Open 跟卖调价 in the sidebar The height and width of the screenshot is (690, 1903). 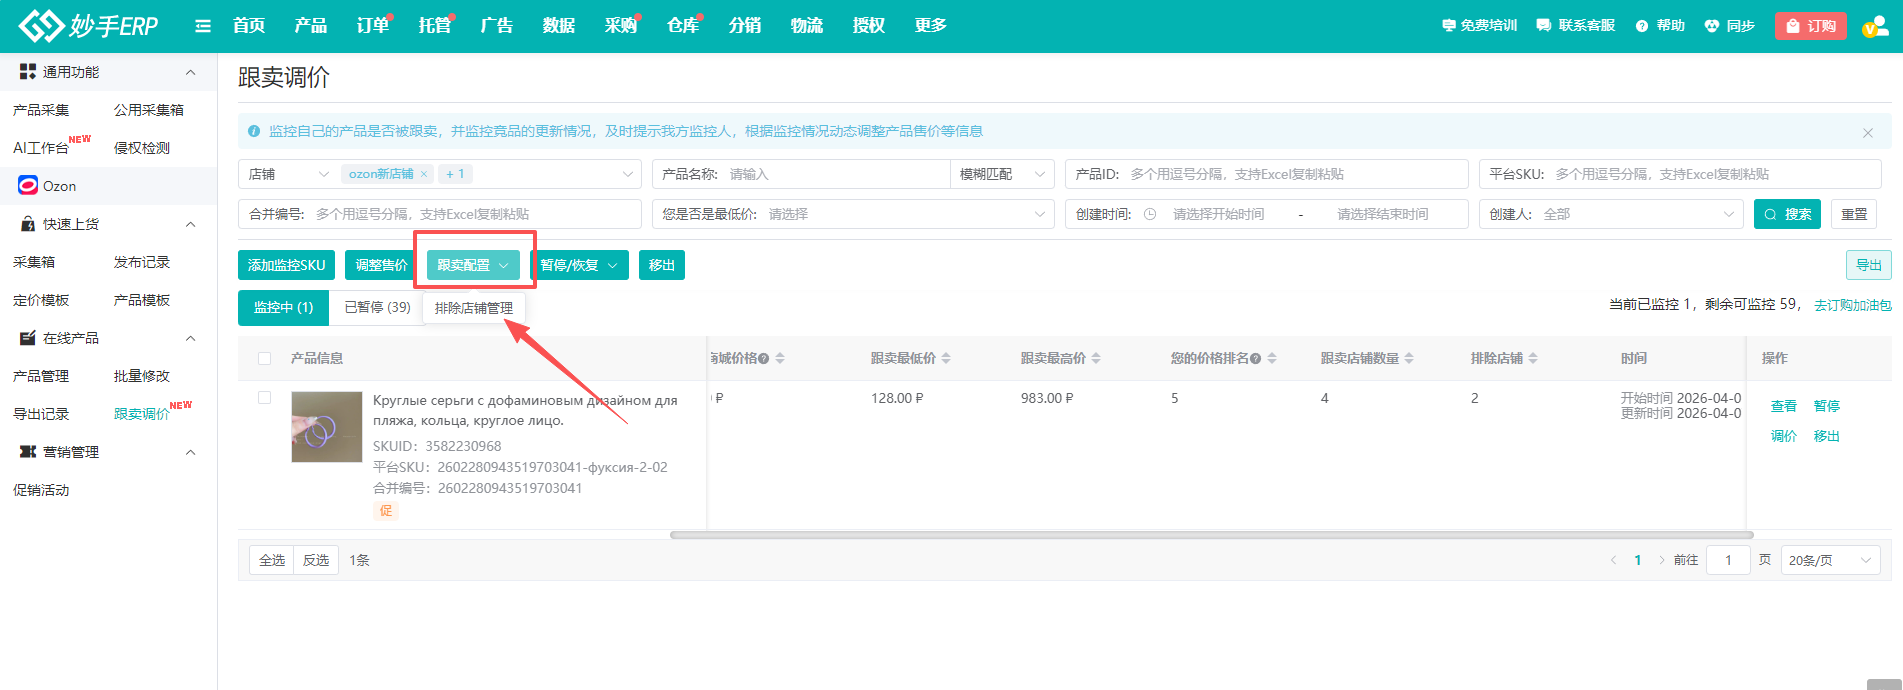click(x=142, y=414)
